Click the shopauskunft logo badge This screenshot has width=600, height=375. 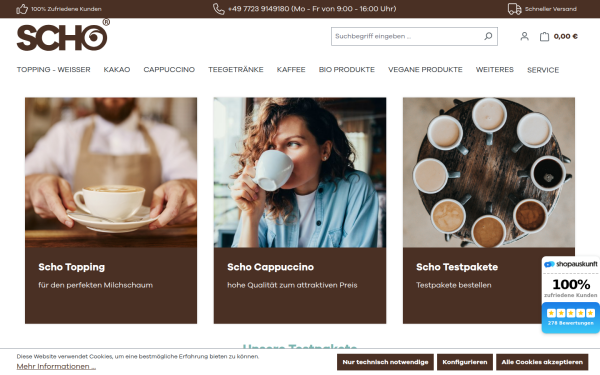pos(571,264)
